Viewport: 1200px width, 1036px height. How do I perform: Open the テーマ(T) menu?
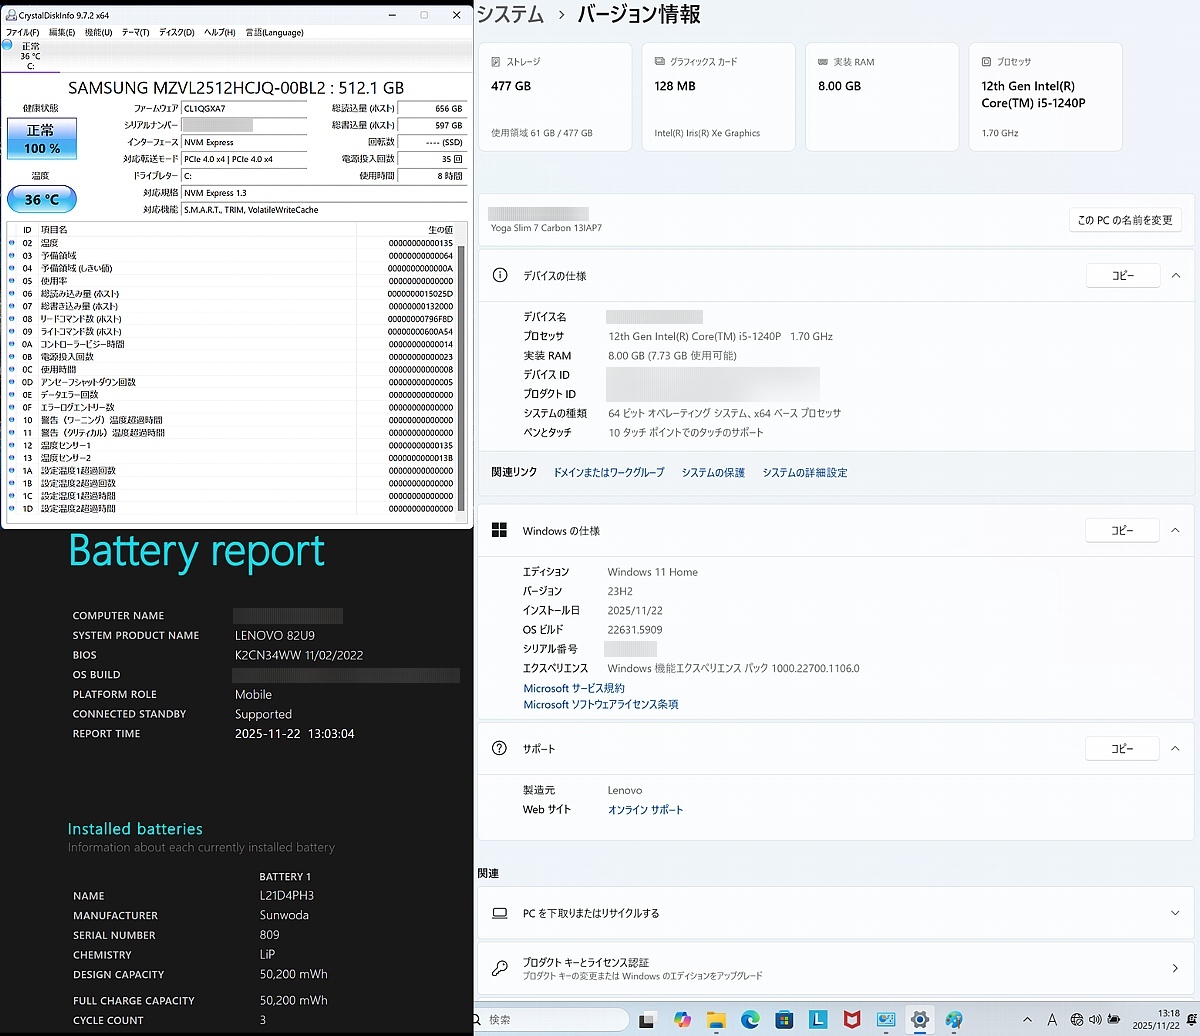click(135, 32)
